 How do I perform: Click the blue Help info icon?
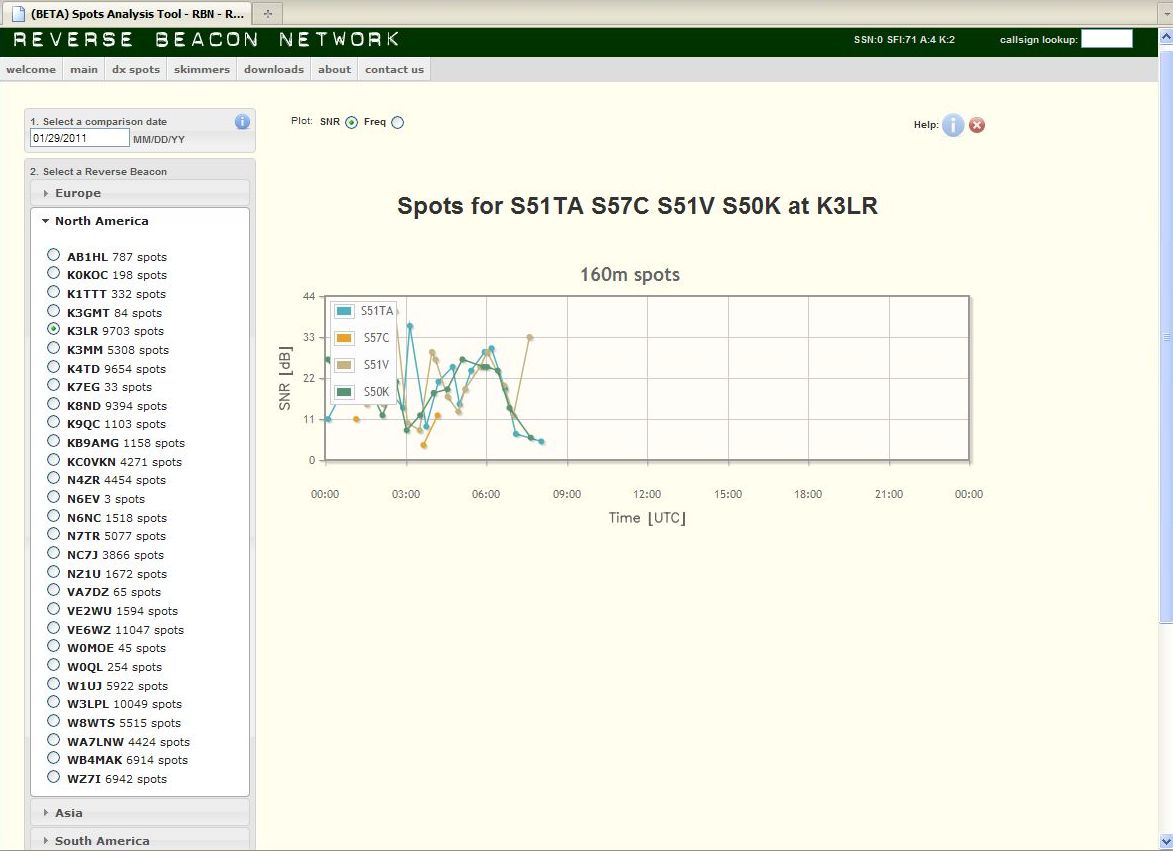[x=953, y=125]
